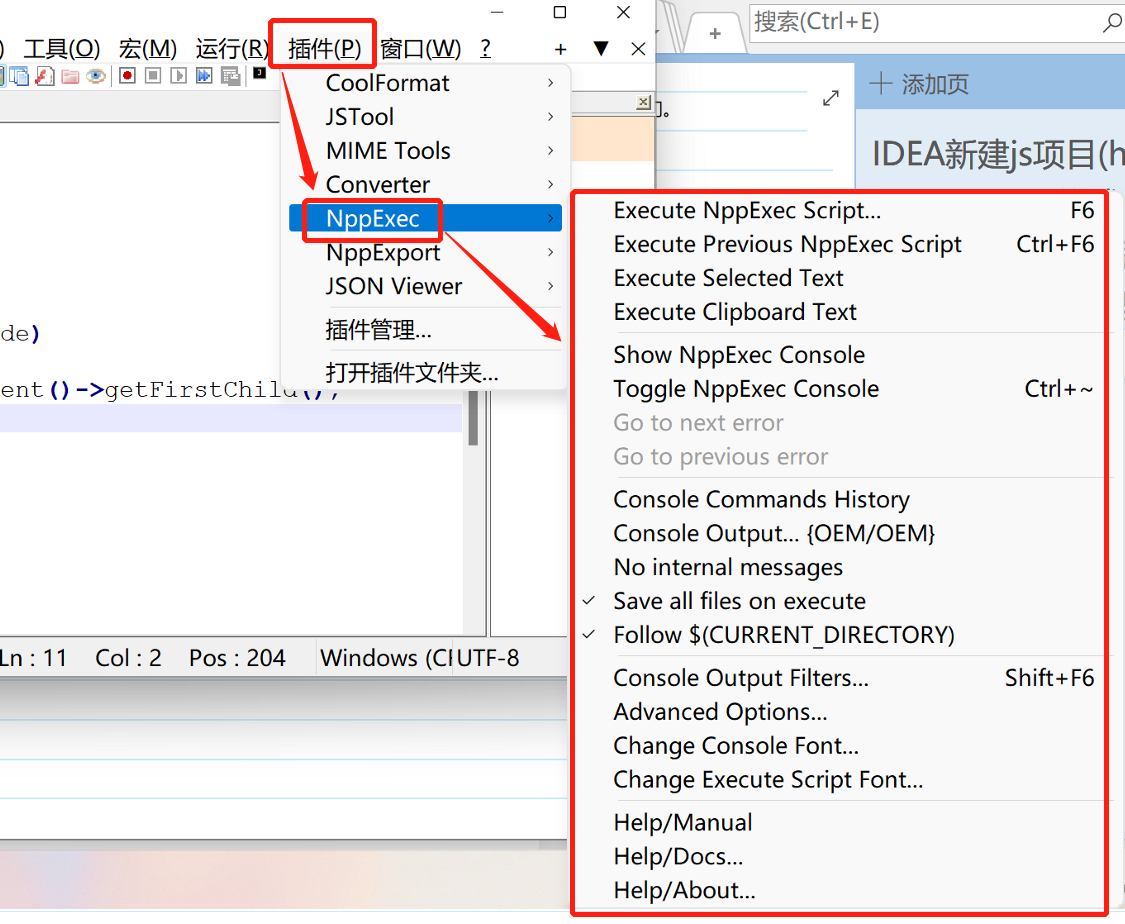The height and width of the screenshot is (924, 1125).
Task: Expand NppExport submenu
Action: click(425, 252)
